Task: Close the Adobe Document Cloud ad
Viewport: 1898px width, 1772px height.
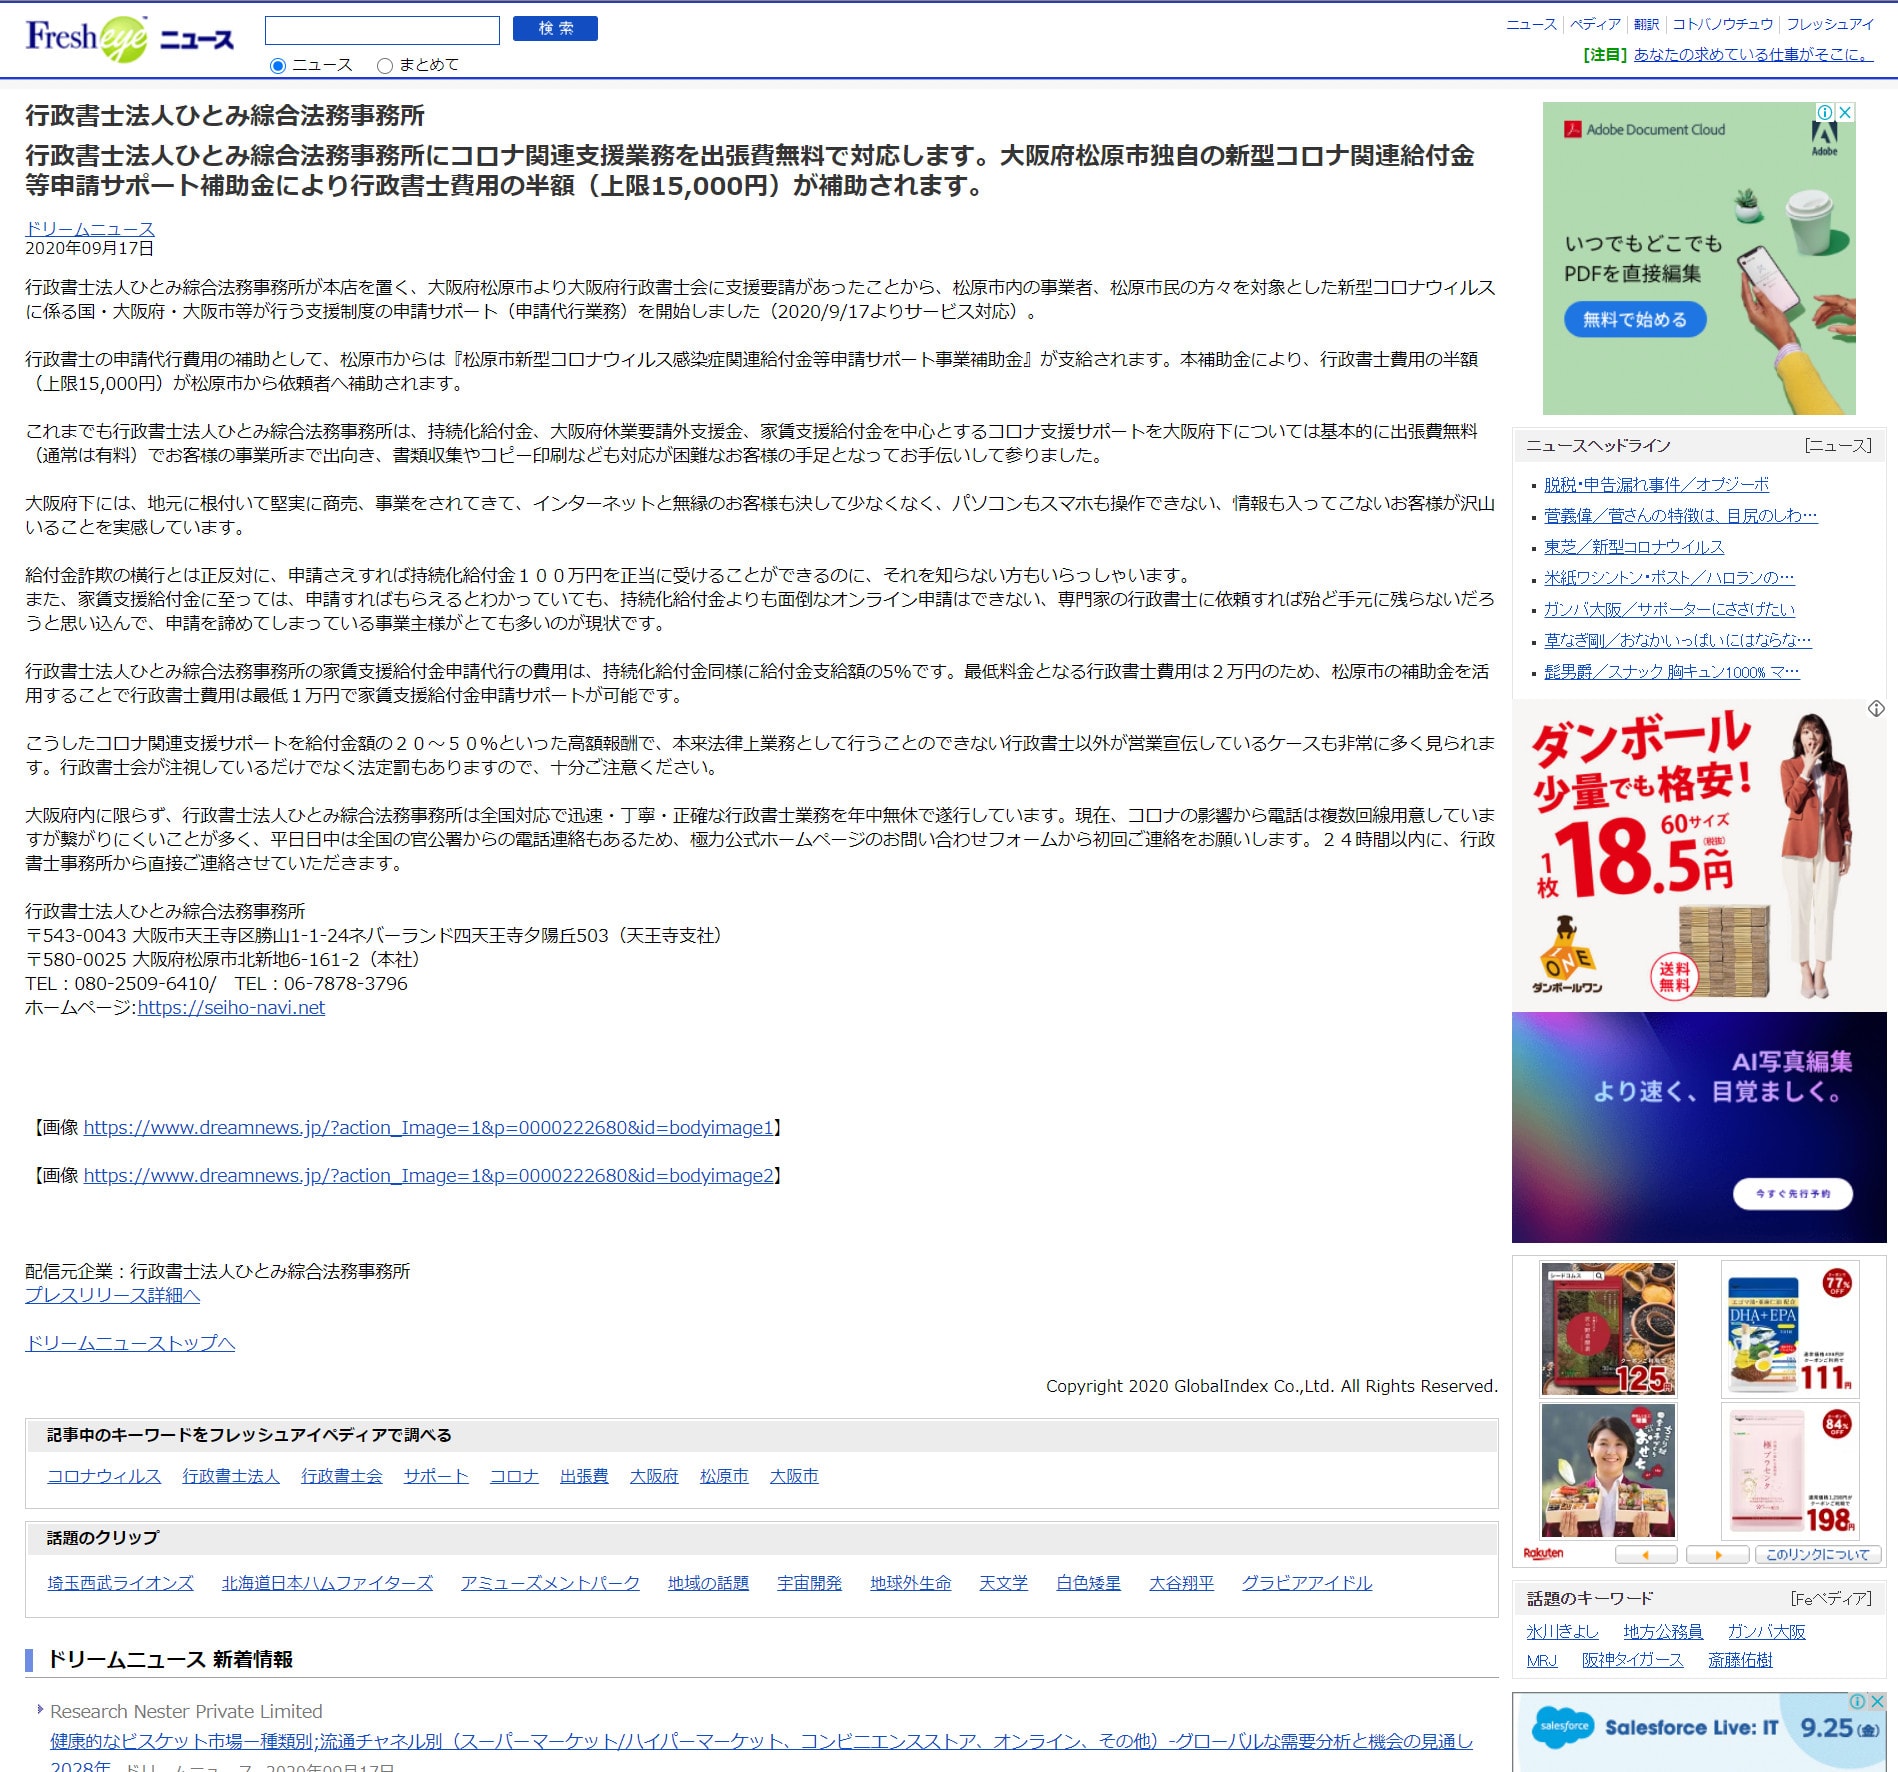Action: (1846, 112)
